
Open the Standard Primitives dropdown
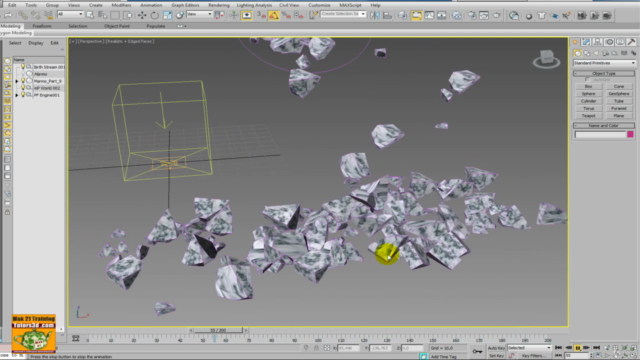pyautogui.click(x=604, y=63)
